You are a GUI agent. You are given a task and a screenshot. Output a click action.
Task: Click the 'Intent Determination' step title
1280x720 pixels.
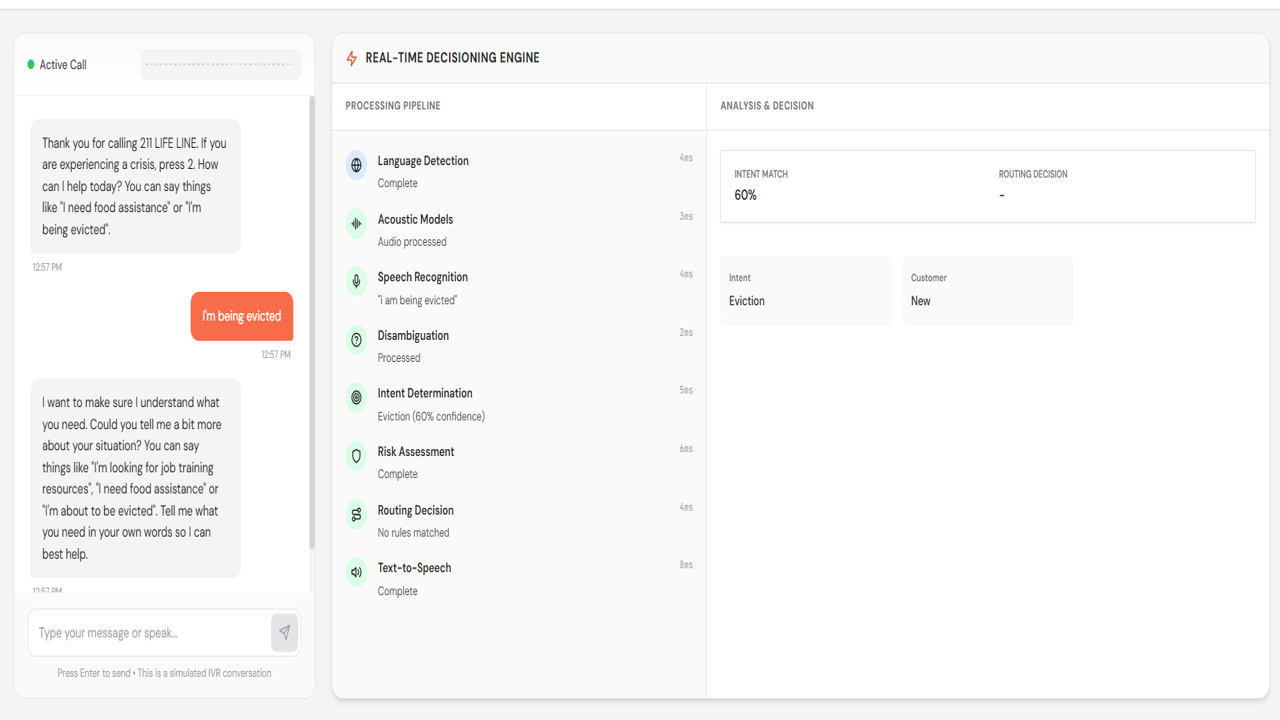click(x=425, y=393)
